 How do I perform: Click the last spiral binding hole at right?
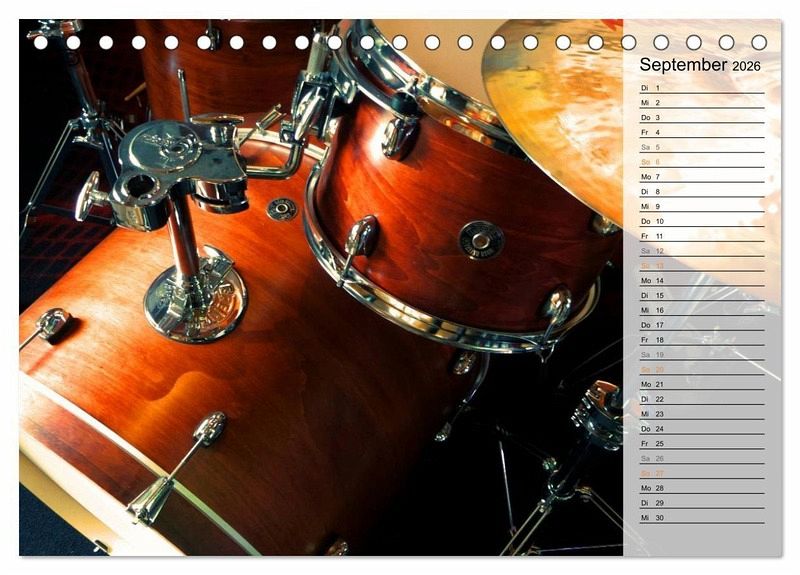(x=759, y=42)
